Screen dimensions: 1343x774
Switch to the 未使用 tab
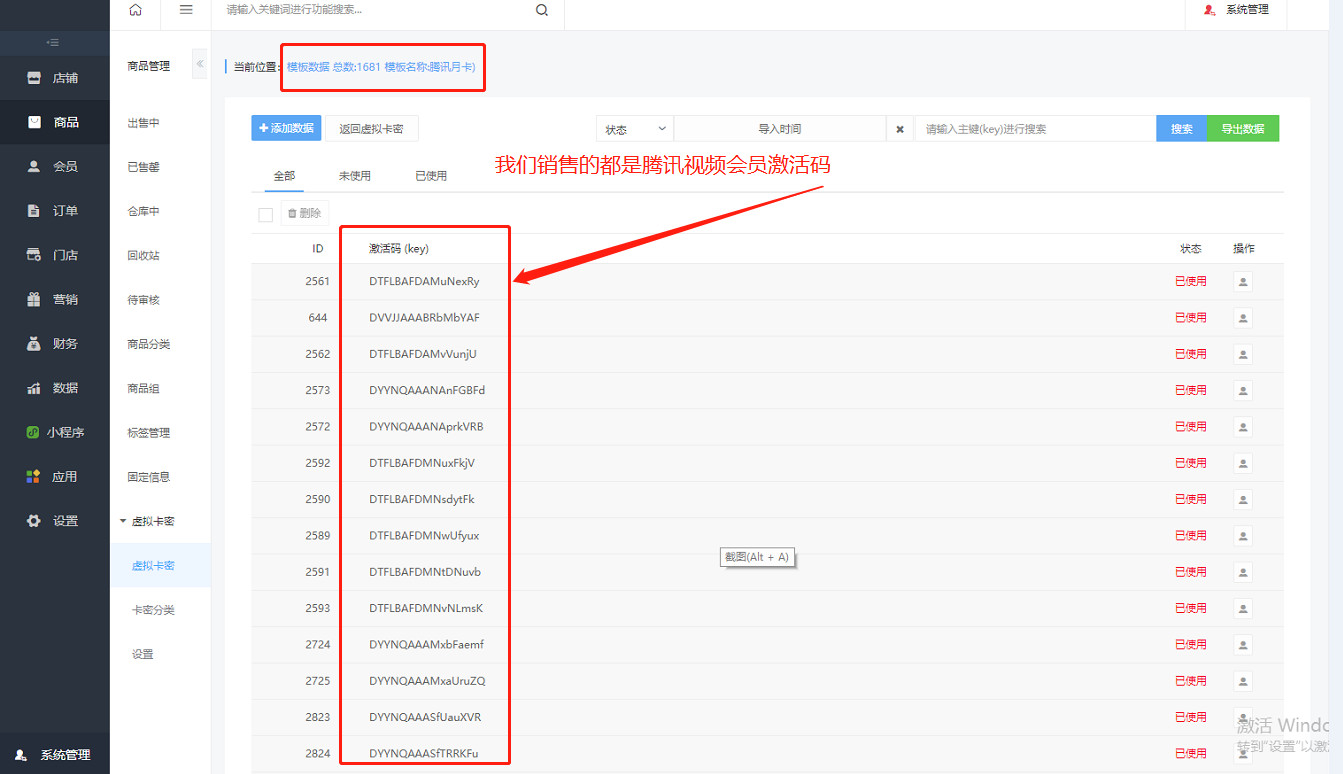354,176
